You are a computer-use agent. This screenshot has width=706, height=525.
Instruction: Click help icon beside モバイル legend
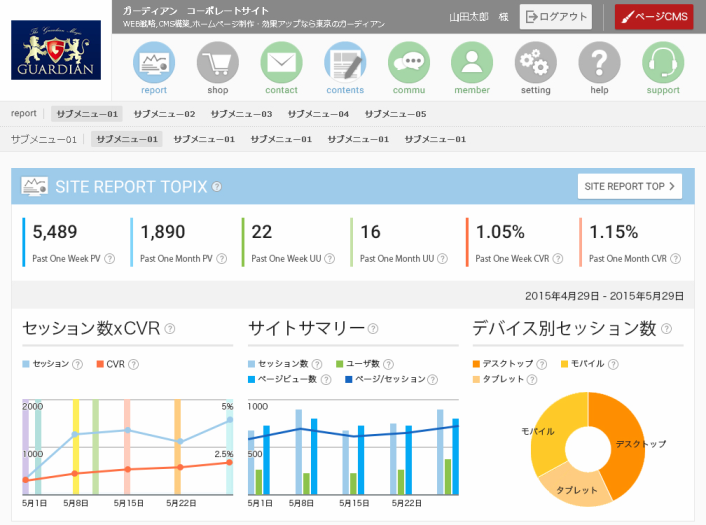[613, 364]
